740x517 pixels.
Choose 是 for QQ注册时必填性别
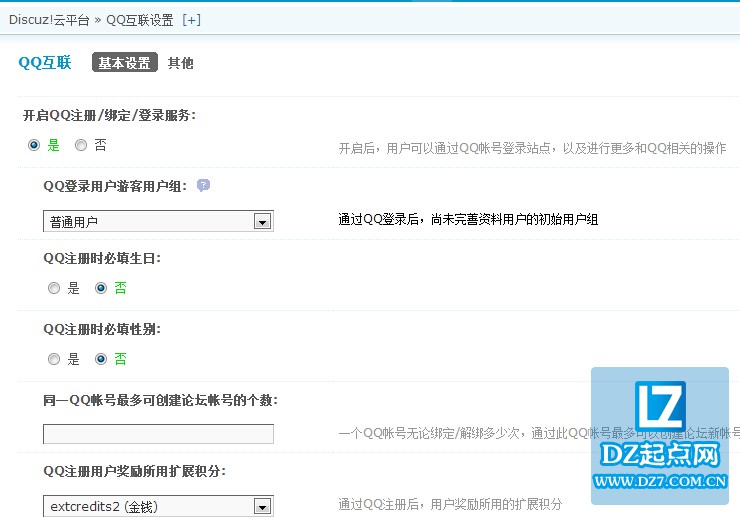(54, 359)
